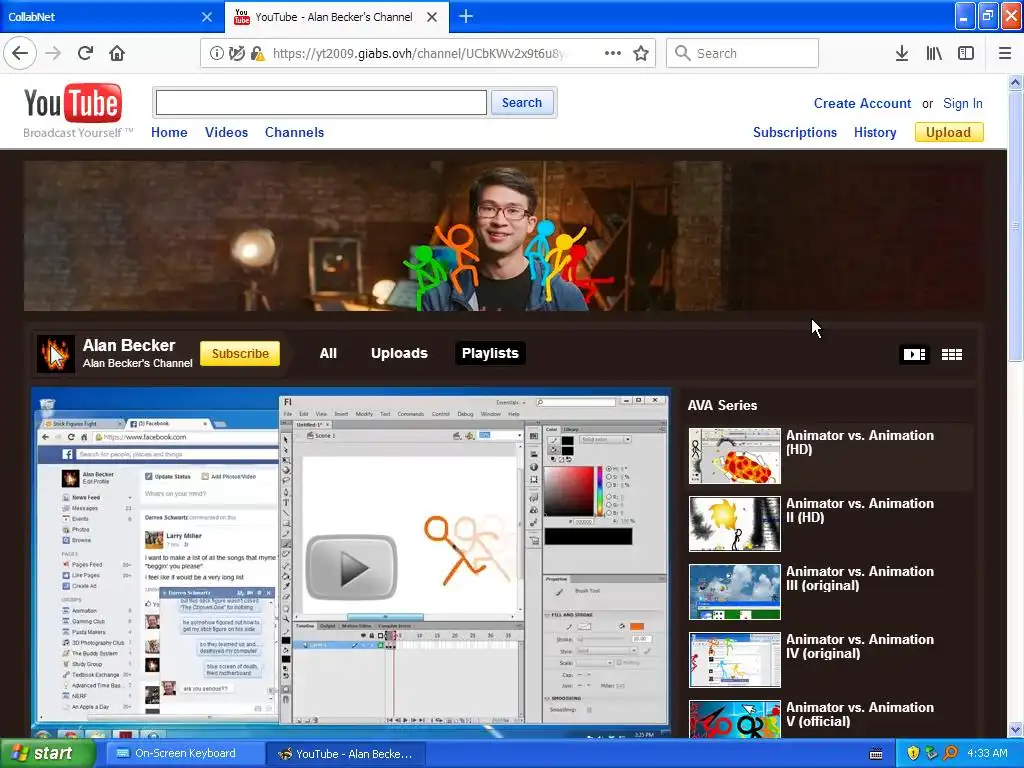Open the Videos navigation link
The width and height of the screenshot is (1024, 768).
pyautogui.click(x=226, y=132)
